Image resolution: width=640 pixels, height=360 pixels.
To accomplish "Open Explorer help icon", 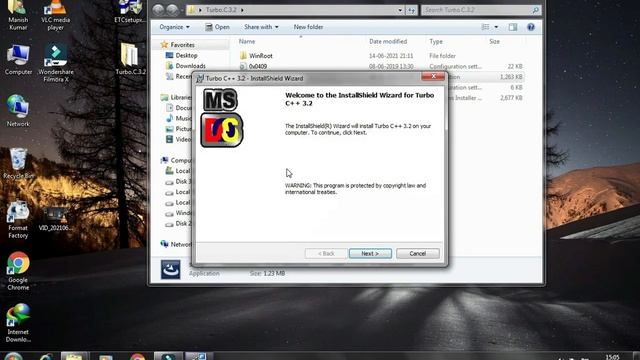I will pyautogui.click(x=531, y=27).
